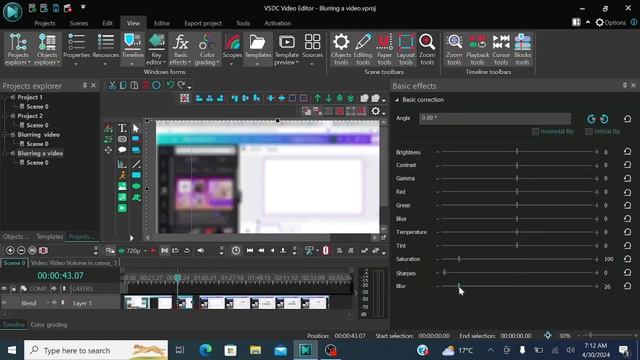This screenshot has width=640, height=360.
Task: Reset the Brightness value
Action: pyautogui.click(x=627, y=151)
